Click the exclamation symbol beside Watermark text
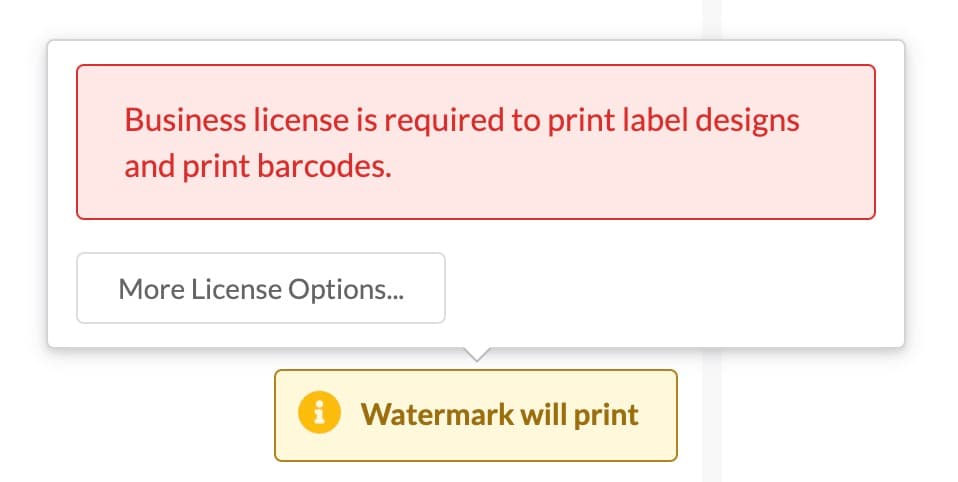 319,414
